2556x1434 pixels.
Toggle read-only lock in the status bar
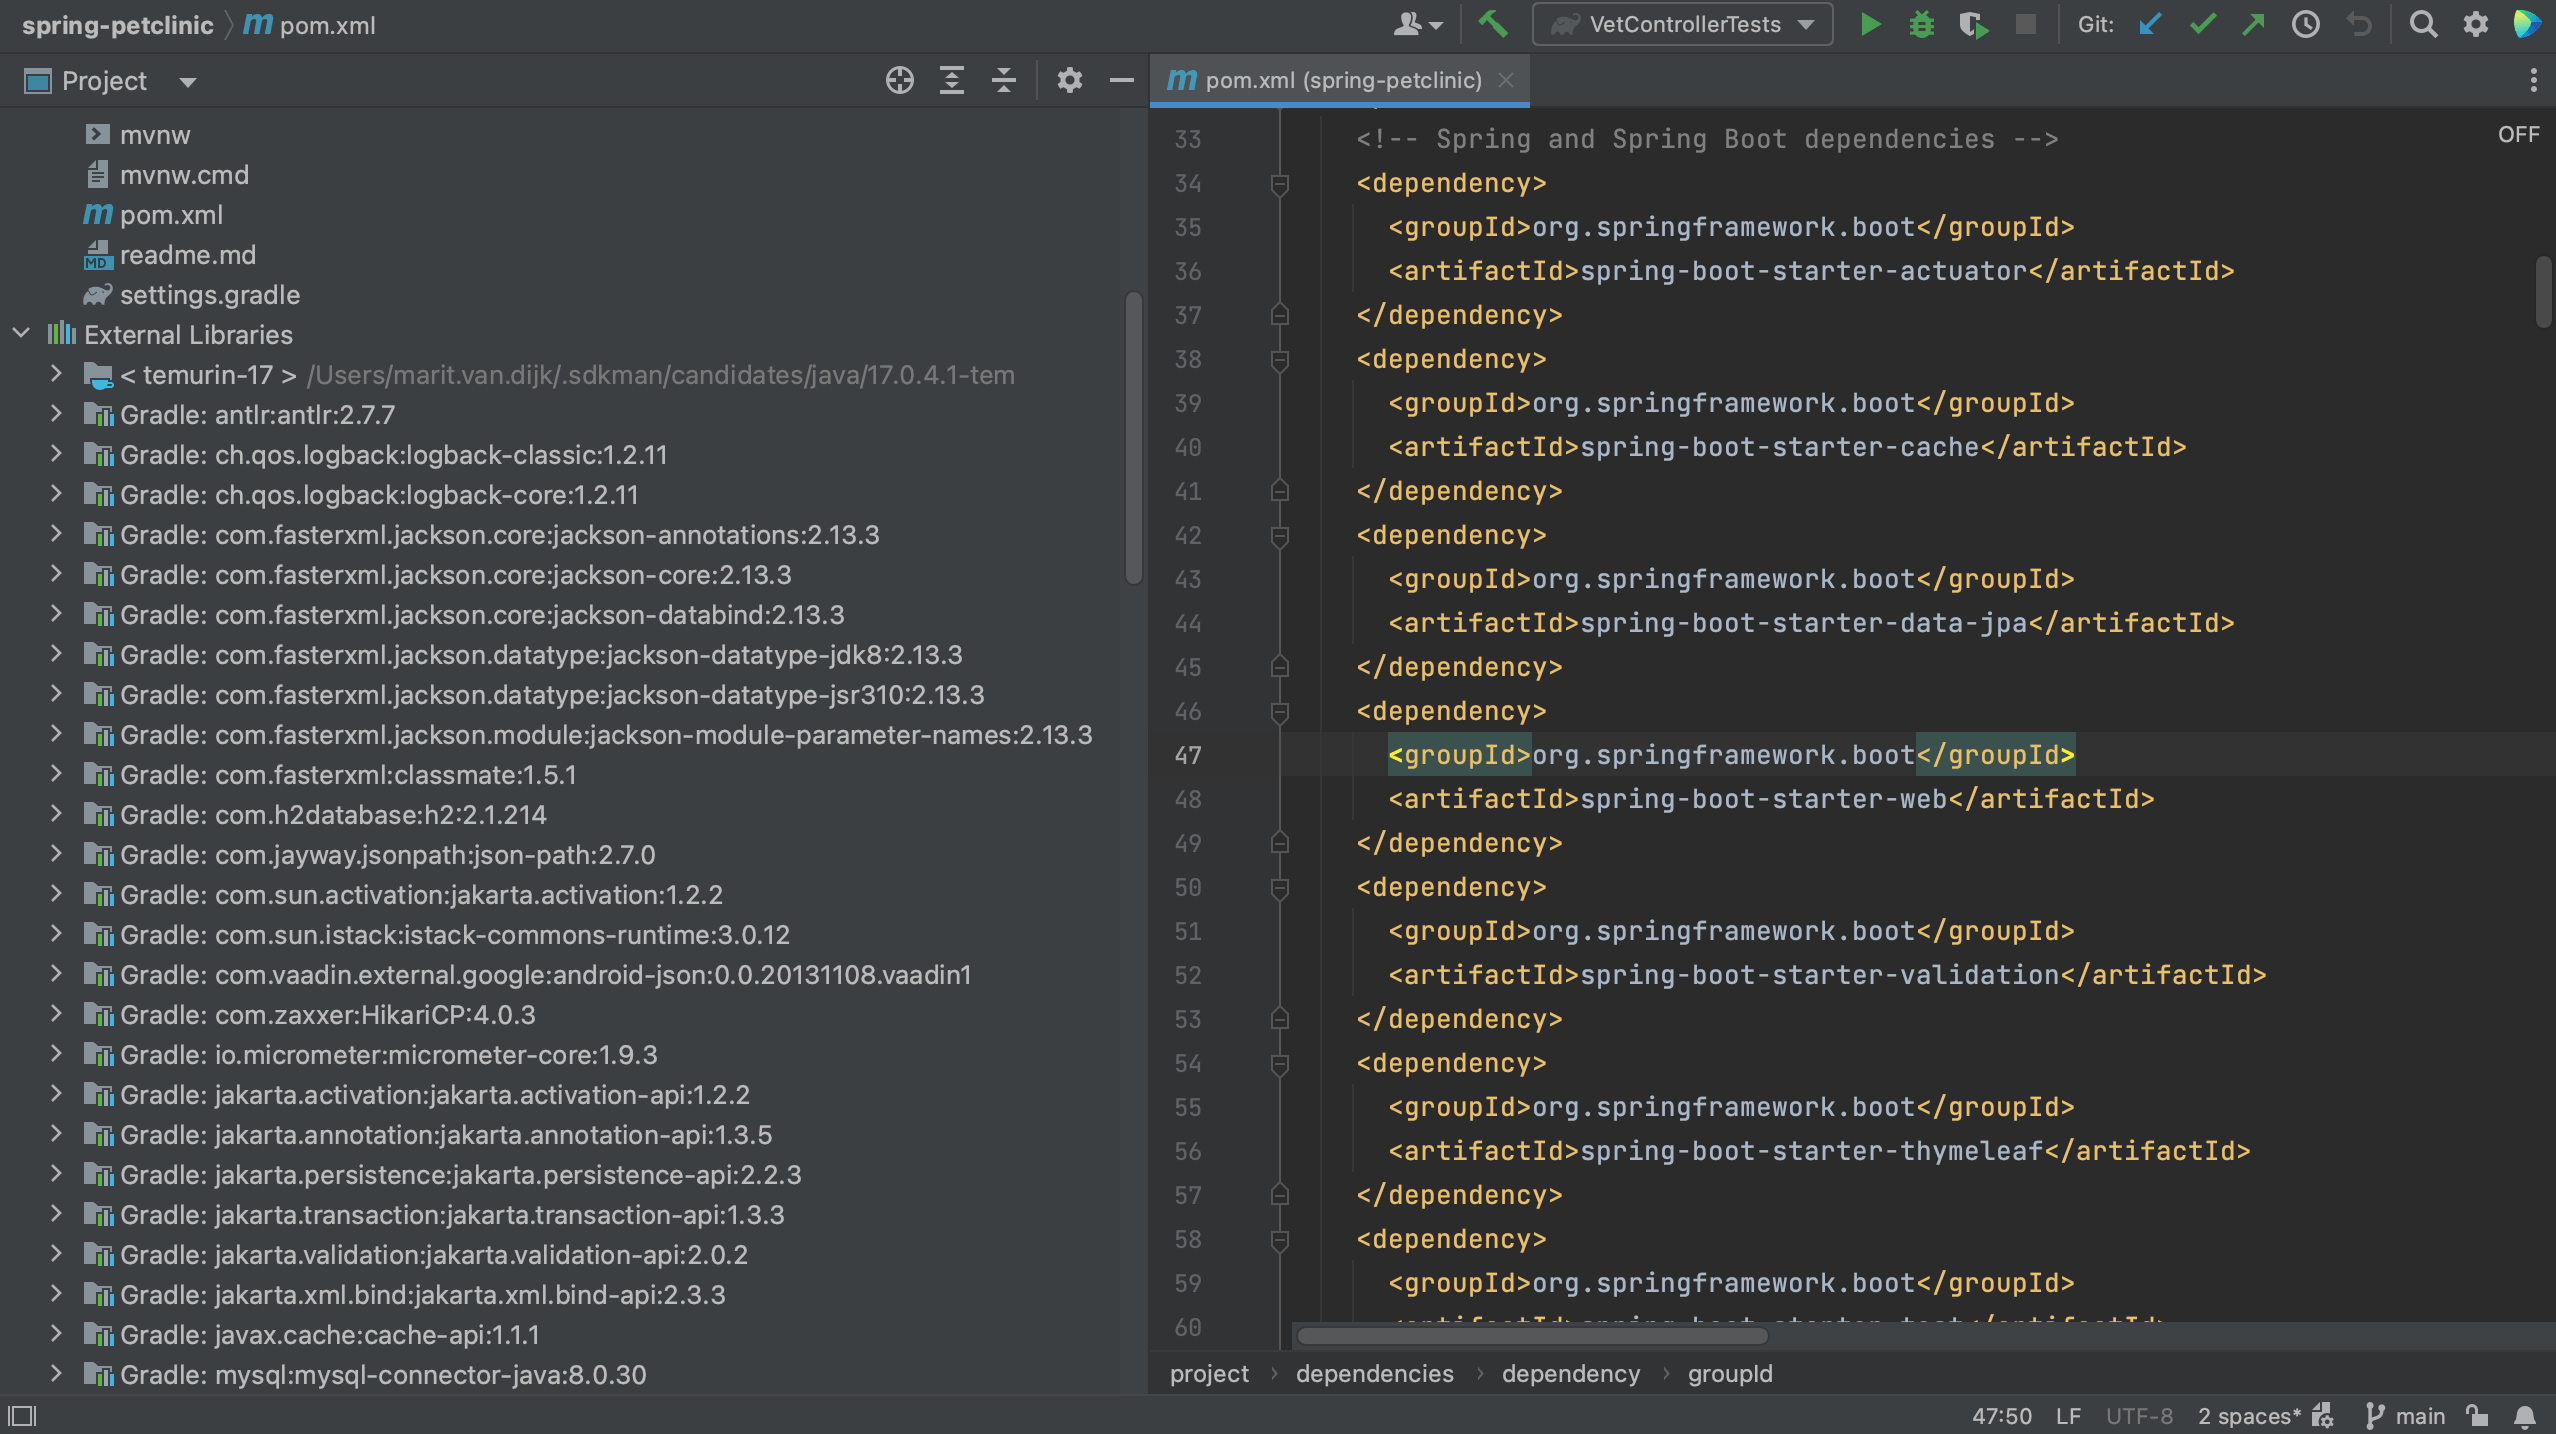(x=2476, y=1415)
